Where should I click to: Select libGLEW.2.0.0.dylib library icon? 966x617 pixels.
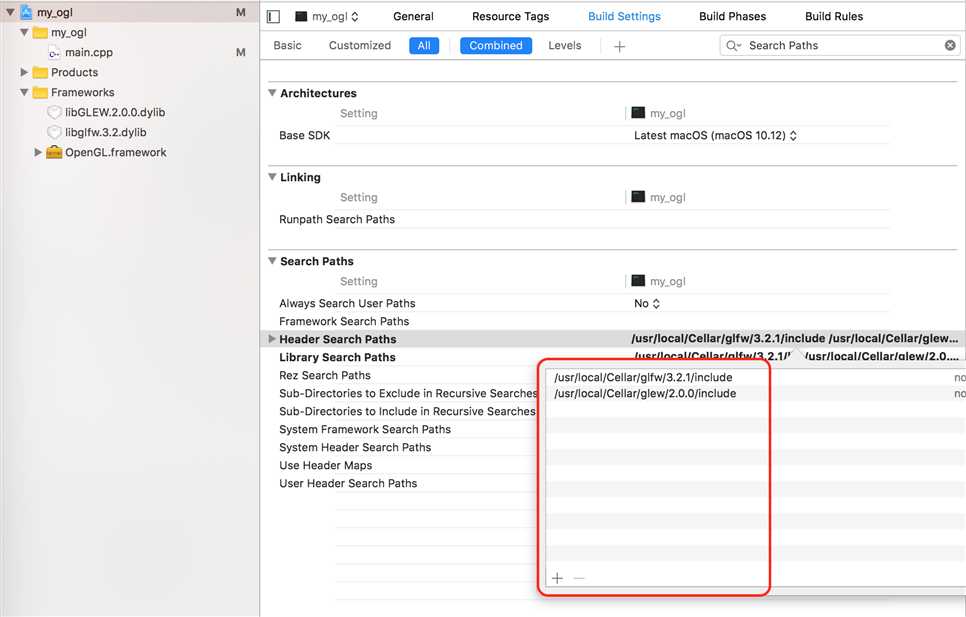[x=54, y=112]
